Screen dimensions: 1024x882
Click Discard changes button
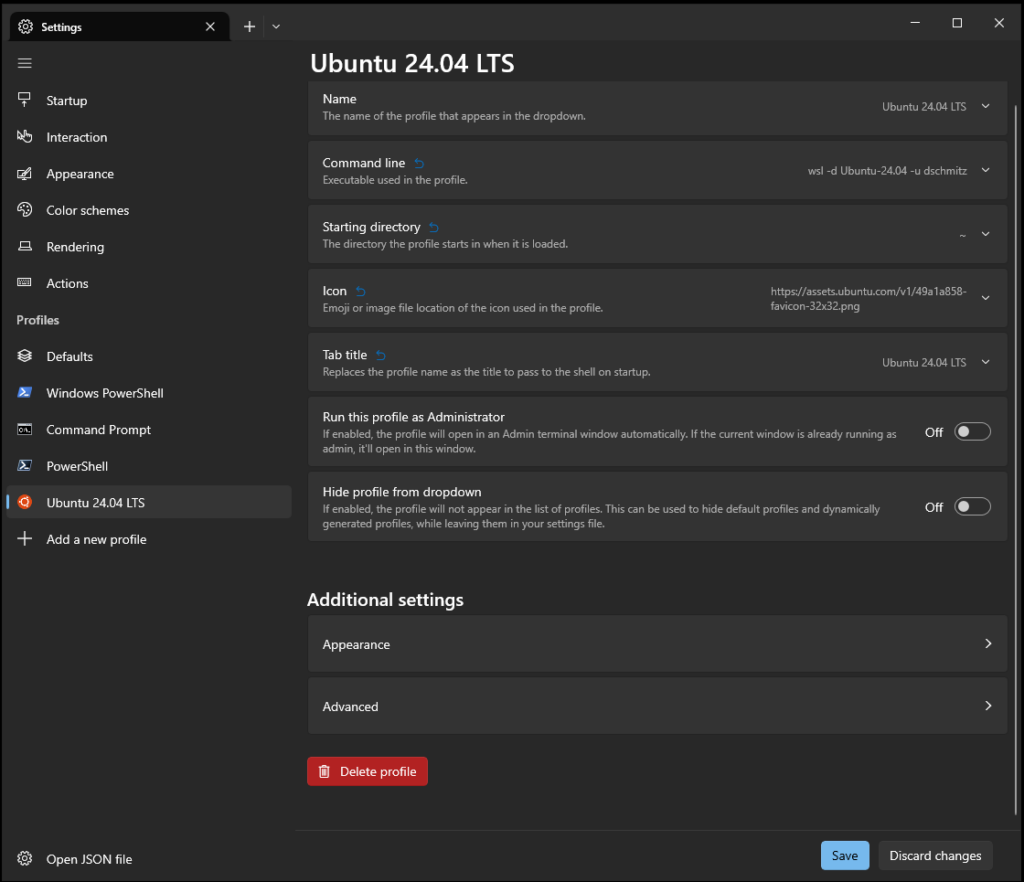pyautogui.click(x=935, y=855)
